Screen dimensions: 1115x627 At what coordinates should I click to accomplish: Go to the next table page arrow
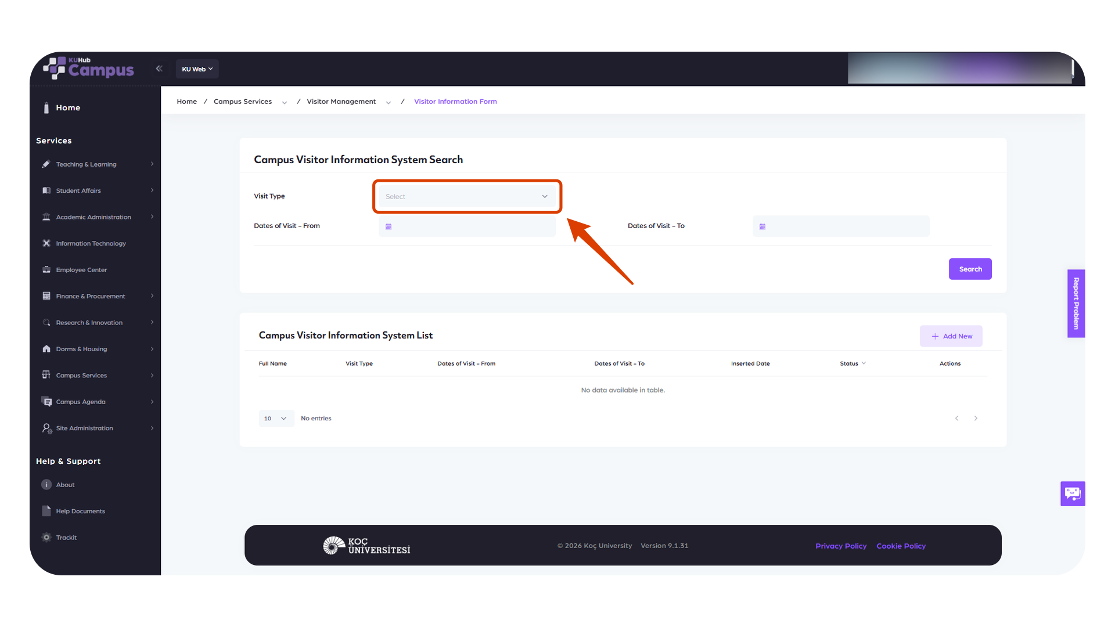point(976,418)
